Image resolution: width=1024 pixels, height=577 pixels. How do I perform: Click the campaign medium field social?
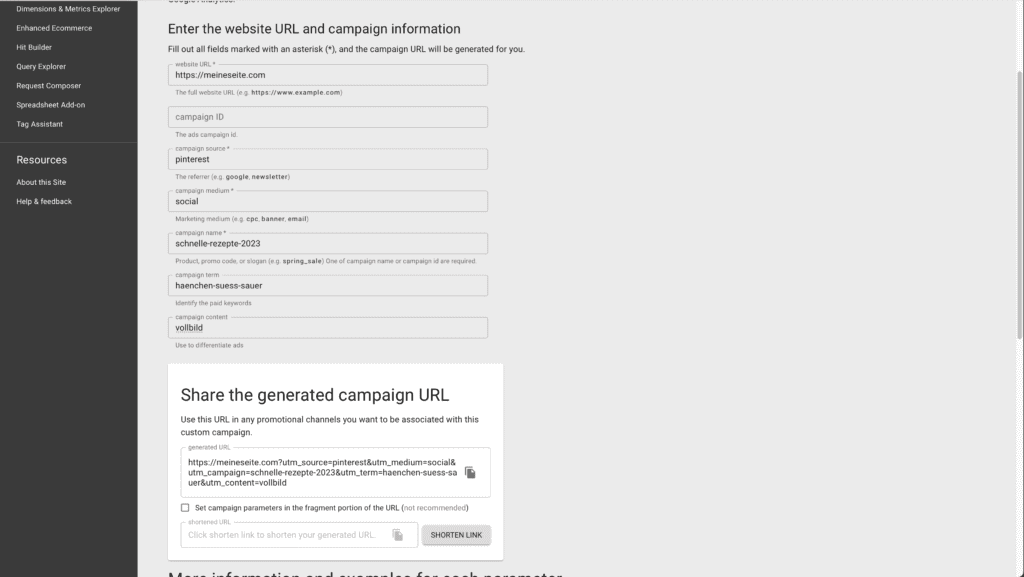tap(328, 201)
